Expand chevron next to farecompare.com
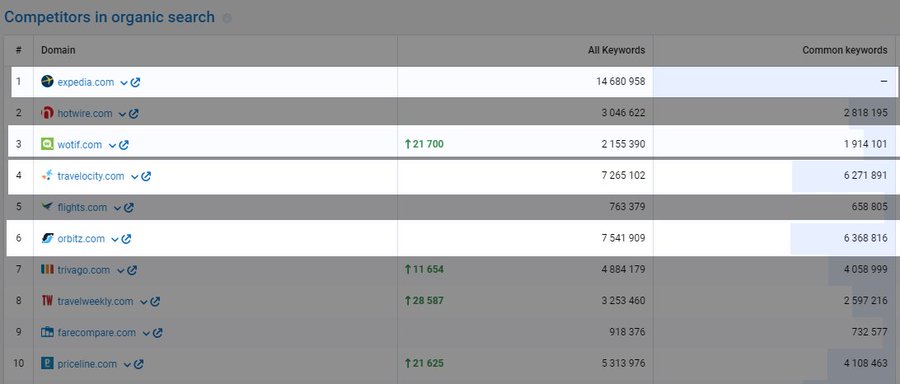Screen dimensions: 900x384 click(146, 333)
